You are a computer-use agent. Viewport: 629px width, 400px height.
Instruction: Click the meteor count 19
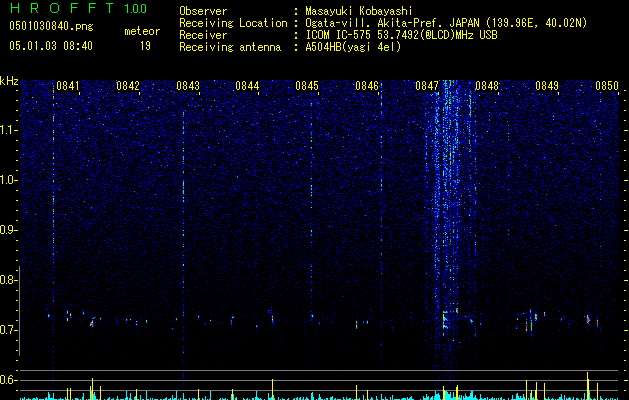tap(145, 46)
